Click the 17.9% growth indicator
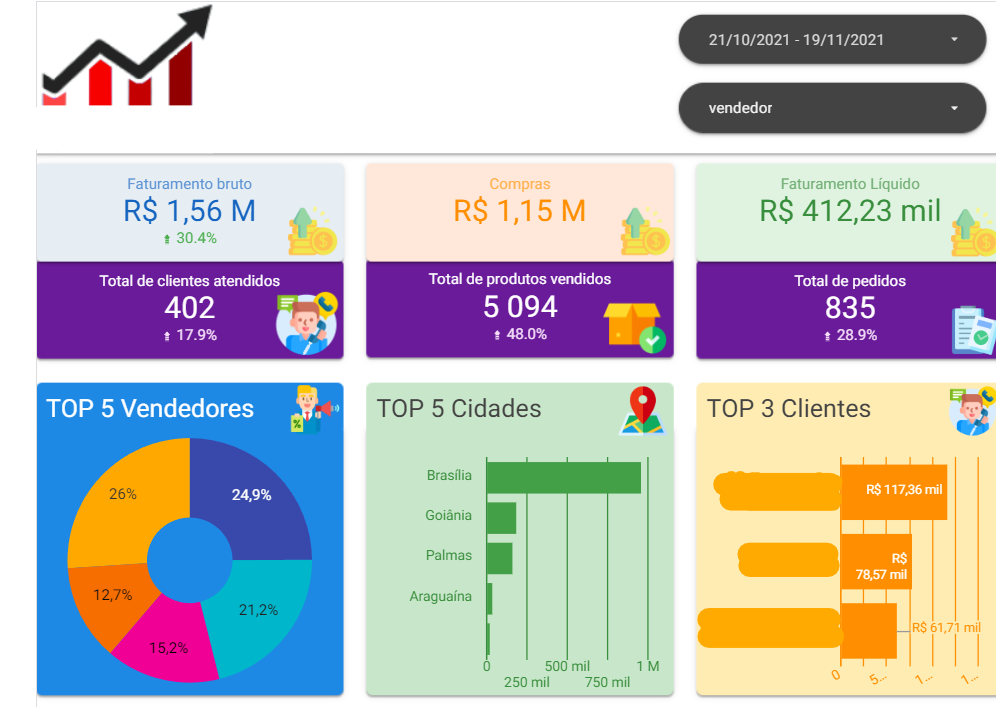This screenshot has height=707, width=996. point(190,335)
